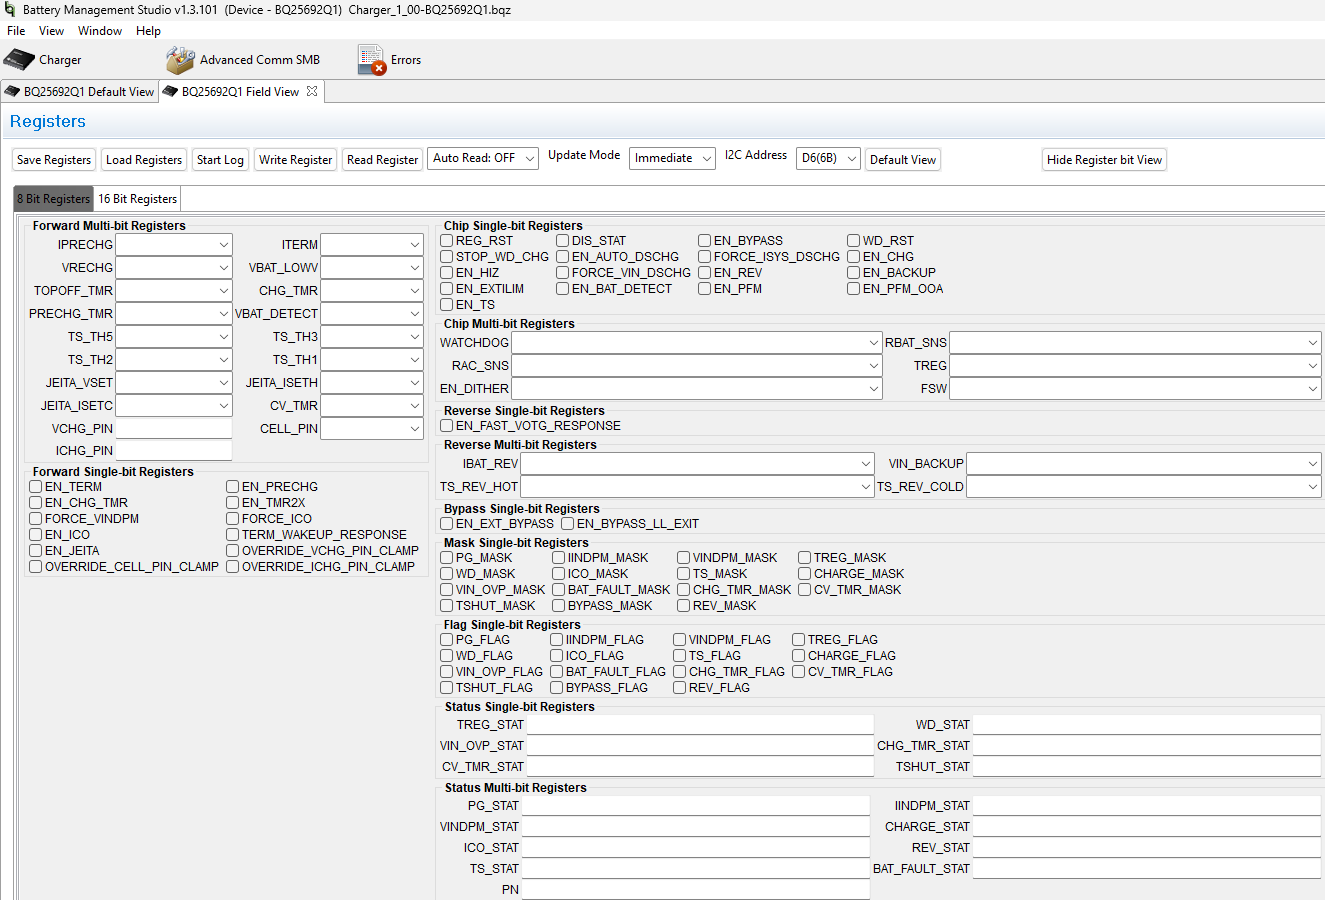Toggle the EN_FAST_VOTG_RESPONSE option
Viewport: 1325px width, 900px height.
(x=446, y=424)
